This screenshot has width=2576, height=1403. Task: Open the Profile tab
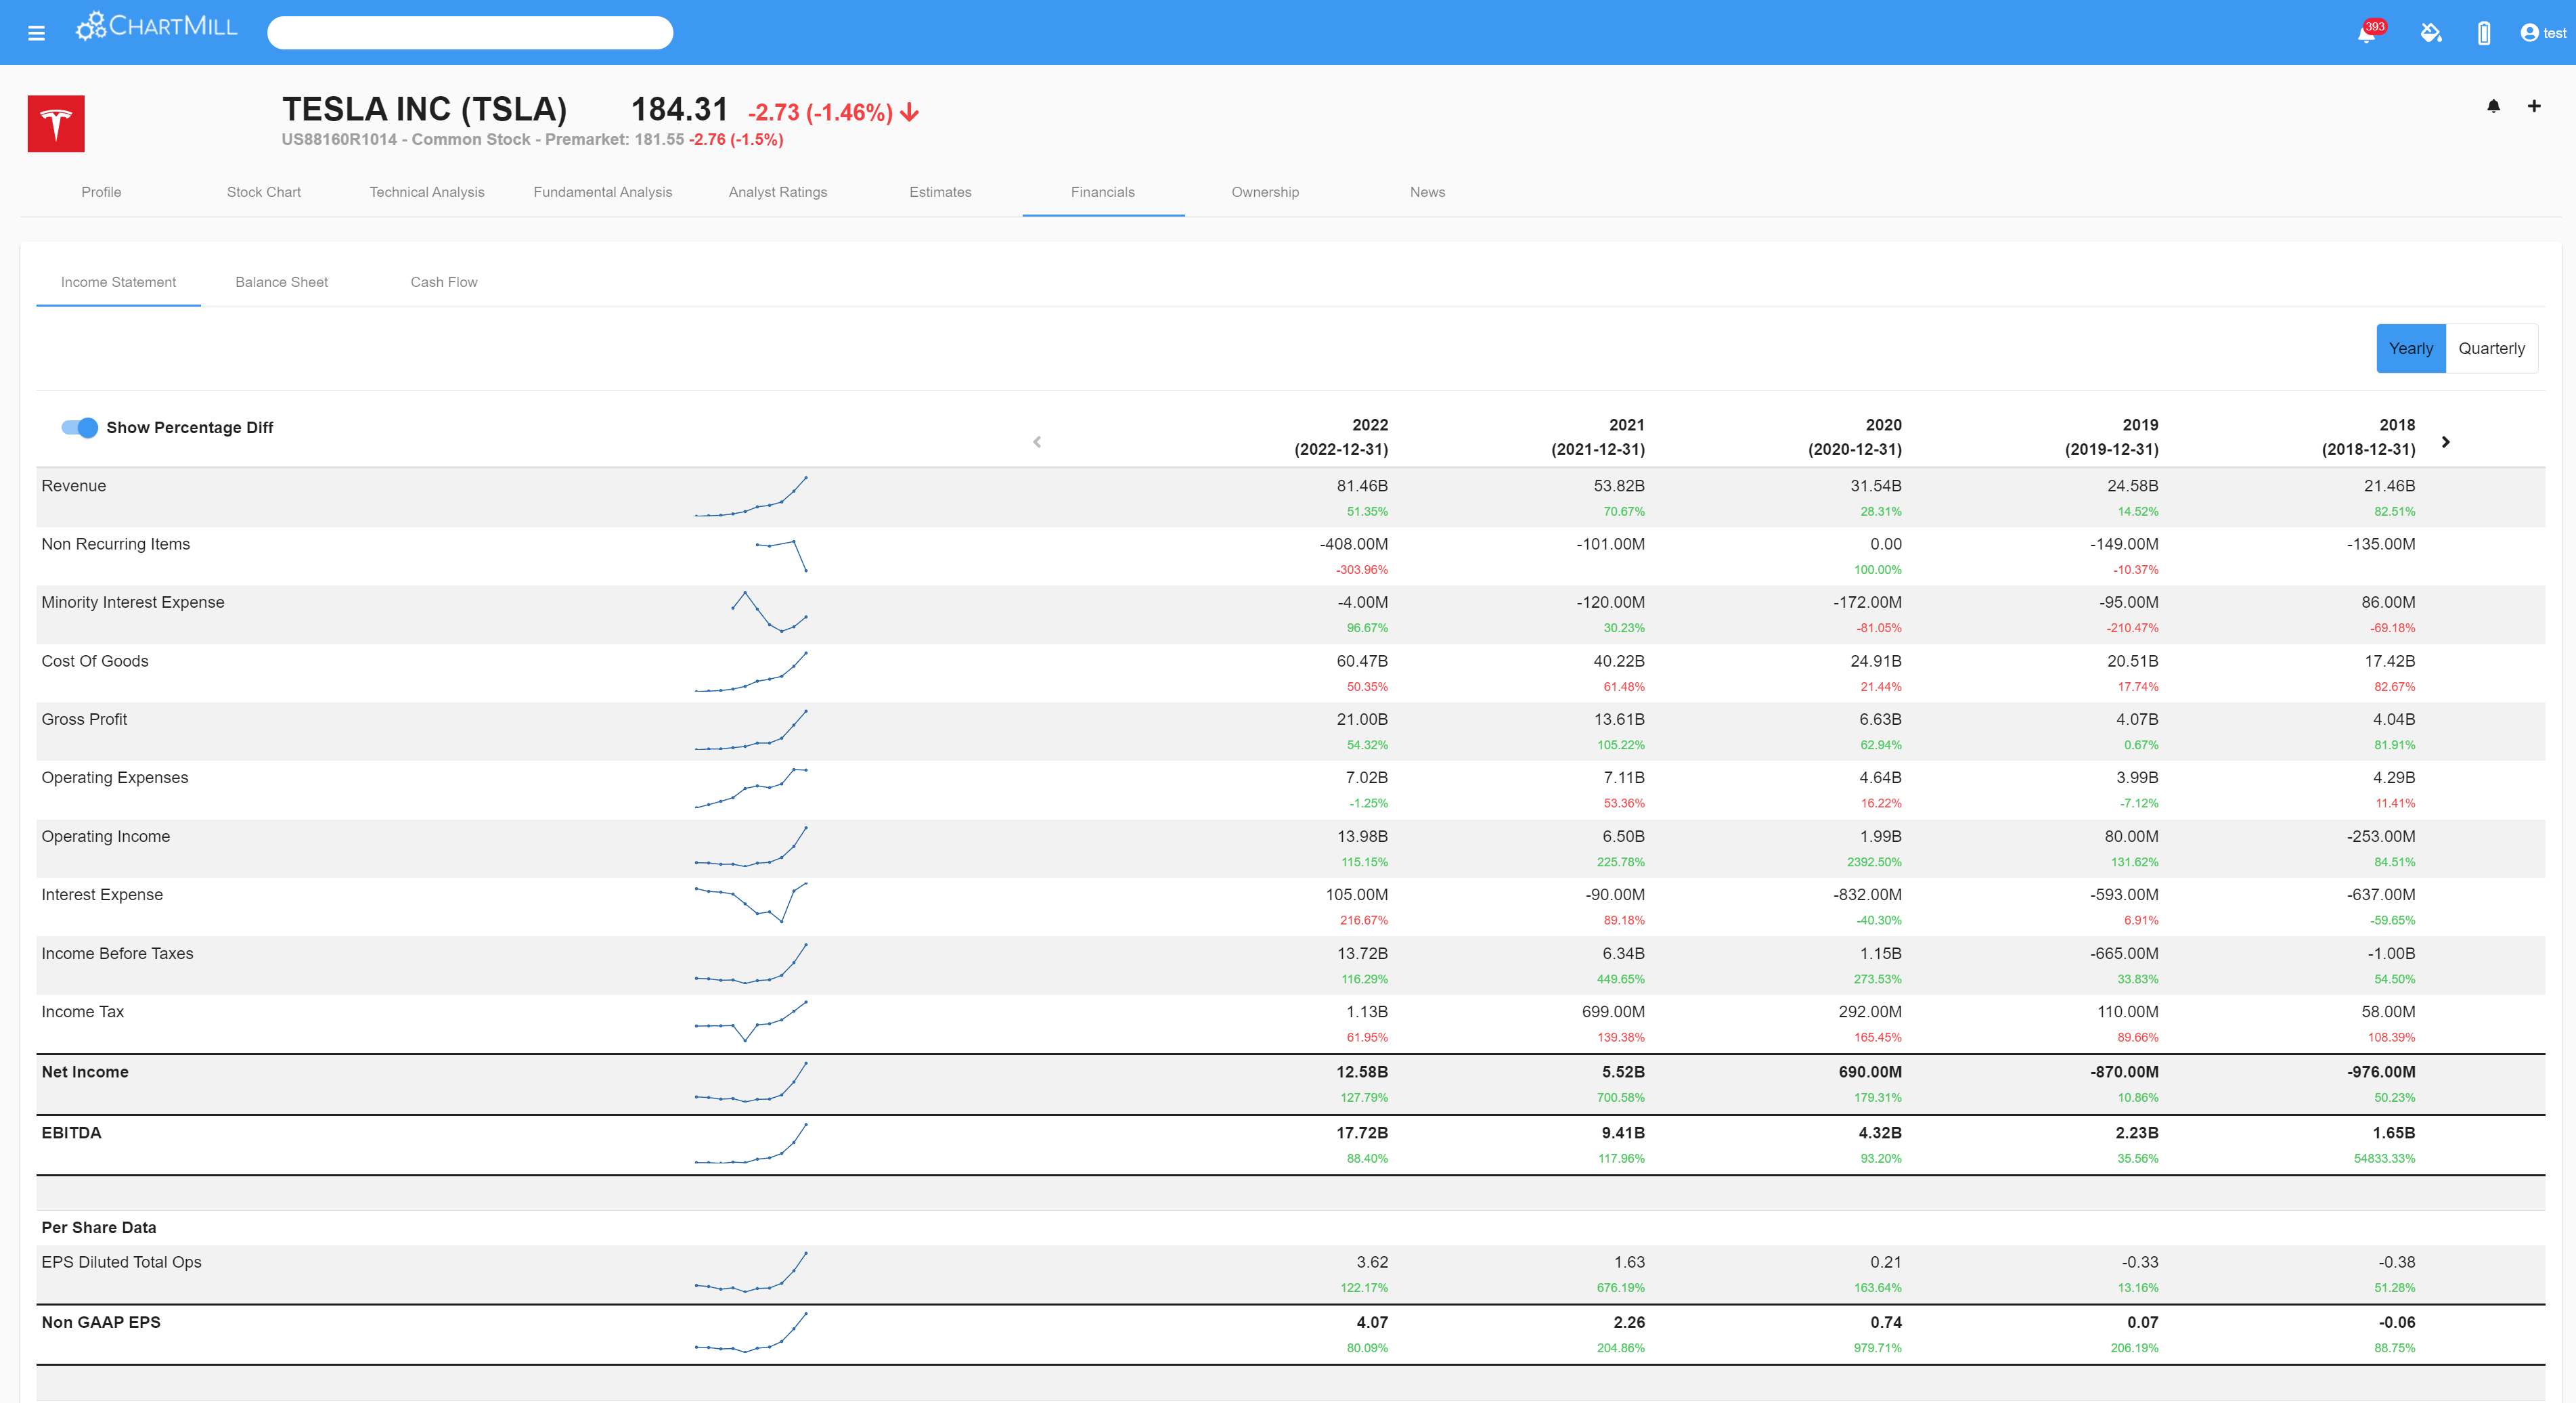pos(101,192)
